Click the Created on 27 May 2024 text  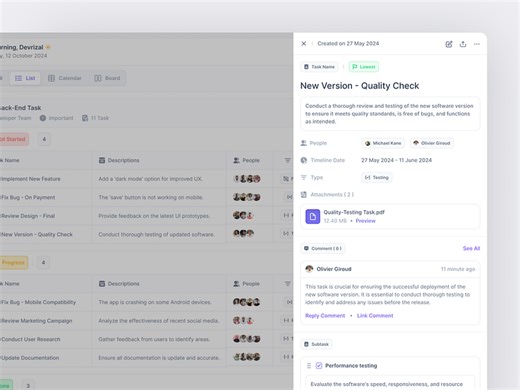click(x=348, y=44)
